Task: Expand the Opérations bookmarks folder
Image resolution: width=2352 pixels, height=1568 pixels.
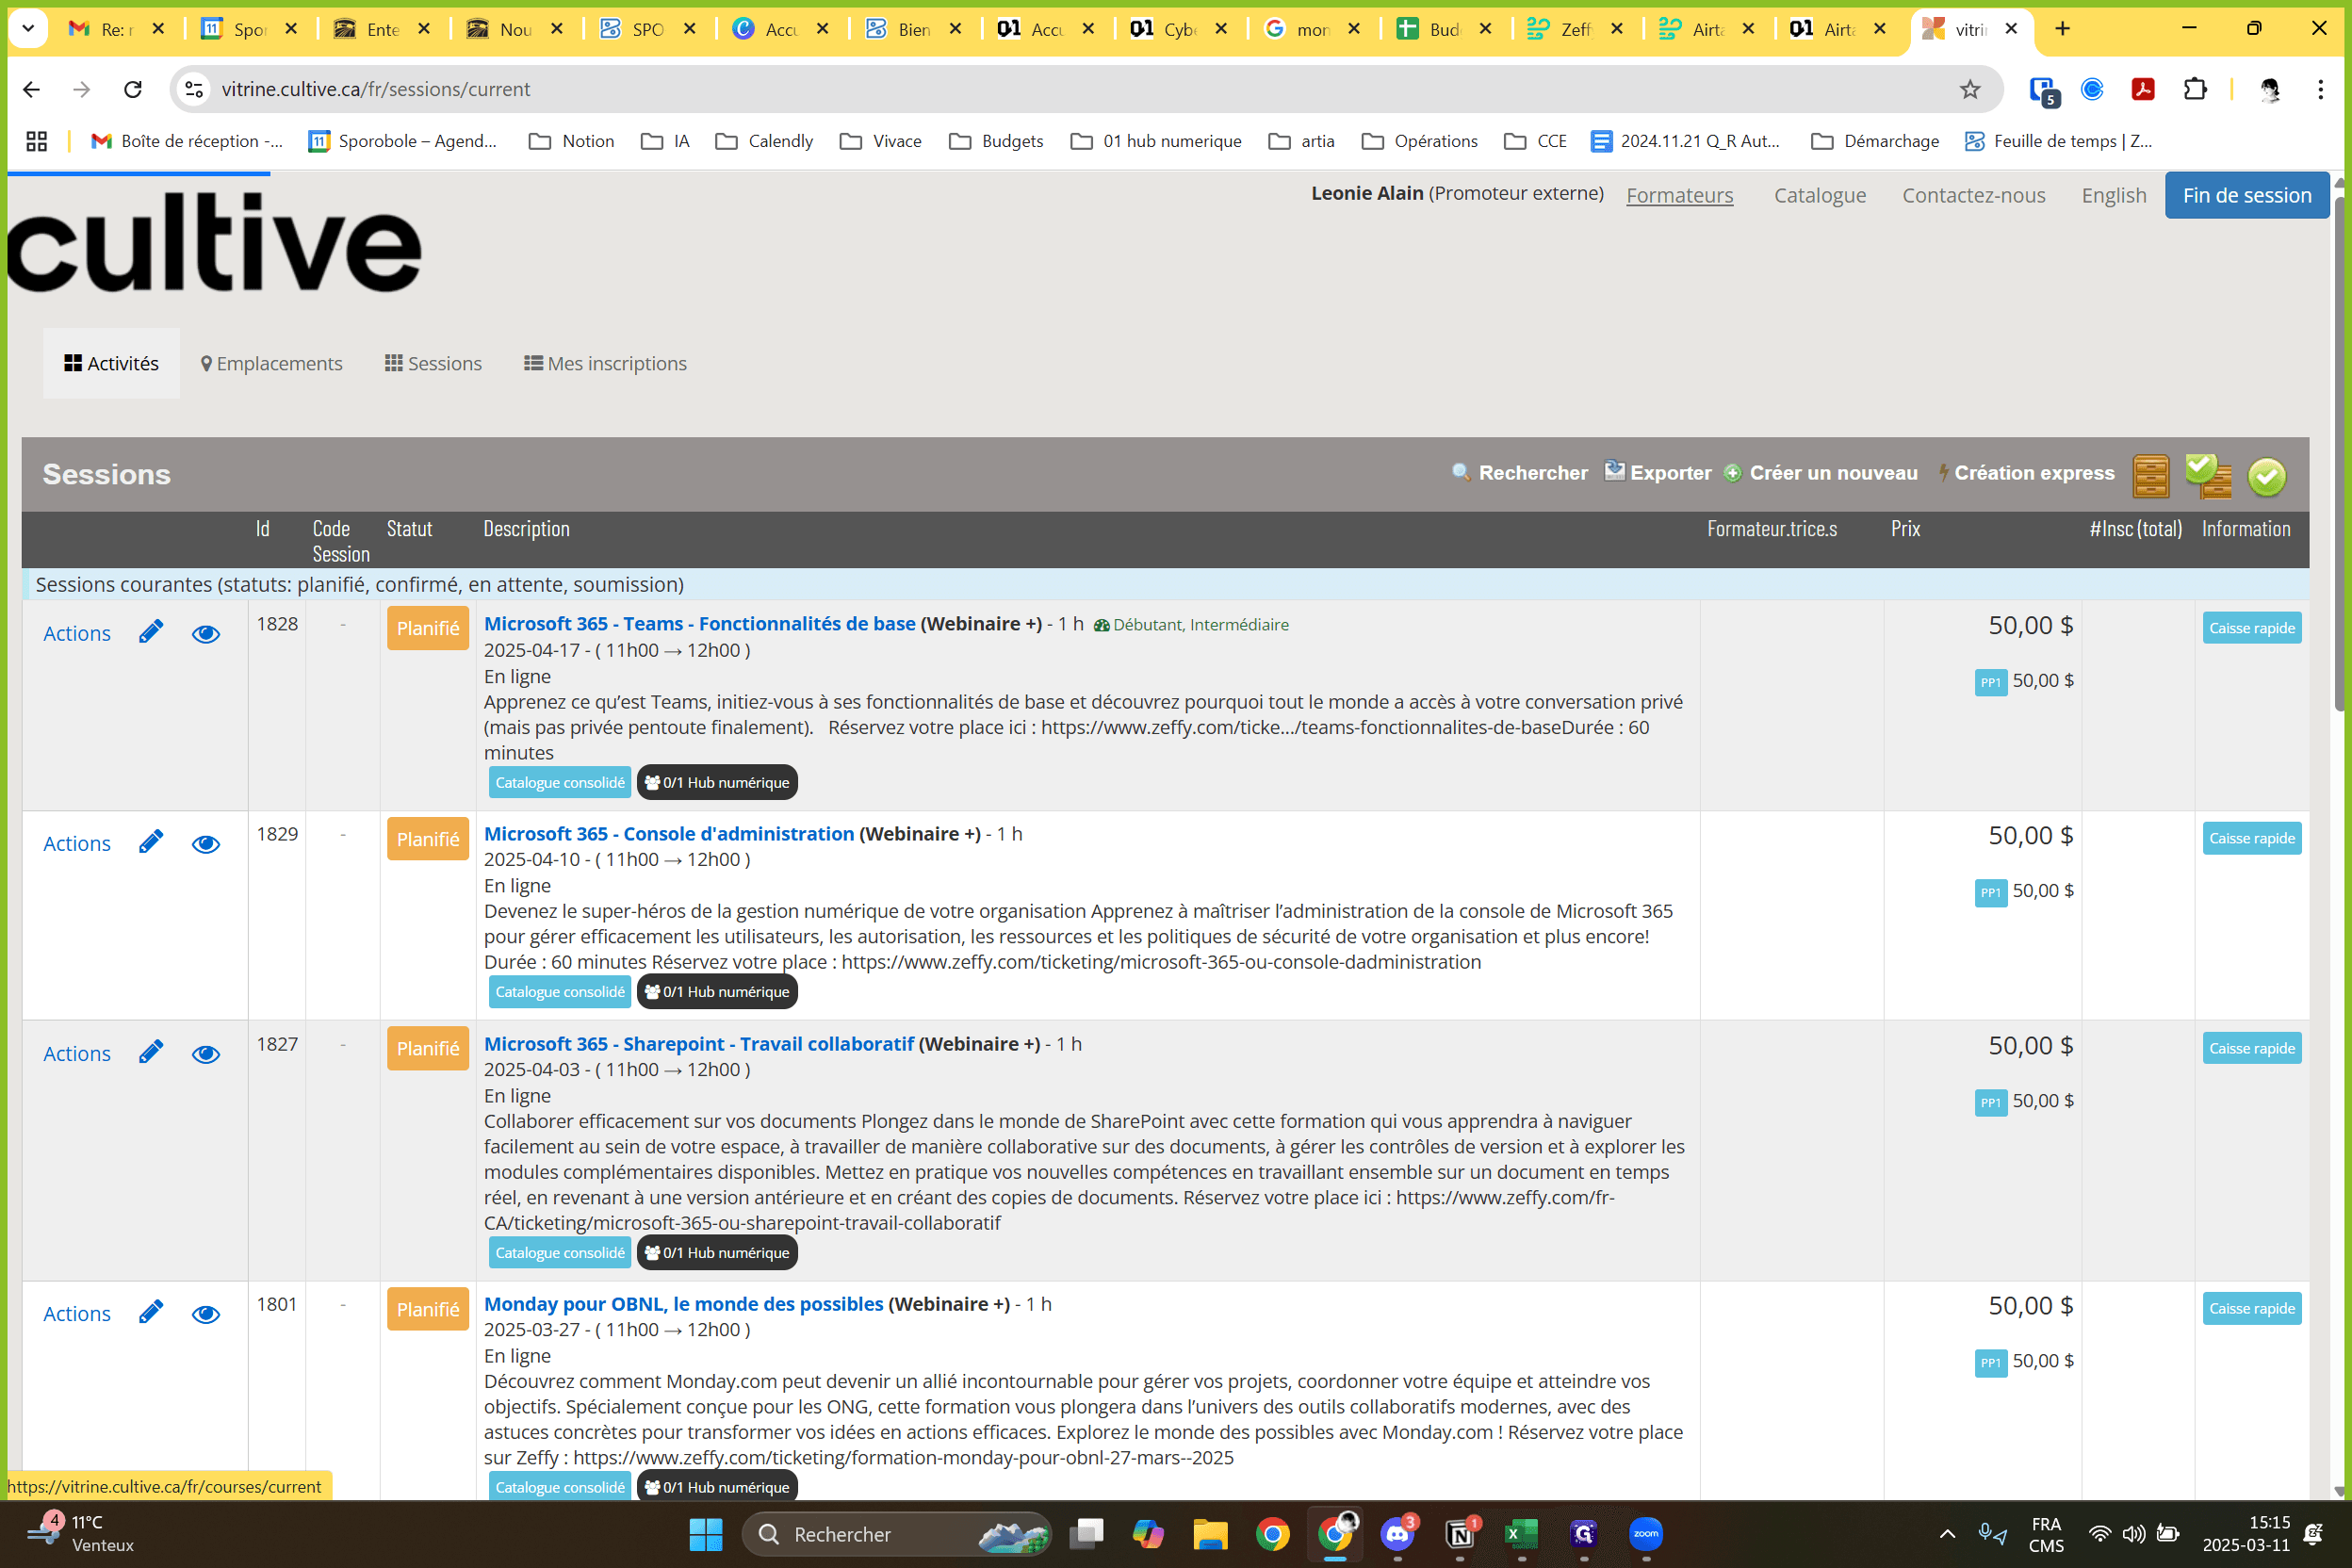Action: click(x=1419, y=141)
